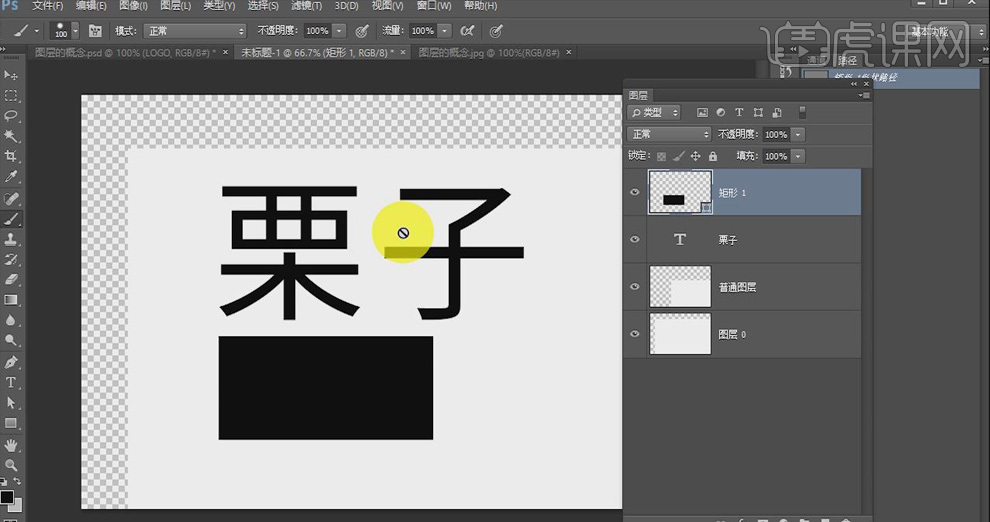Select the Lasso tool
This screenshot has width=990, height=522.
(11, 116)
